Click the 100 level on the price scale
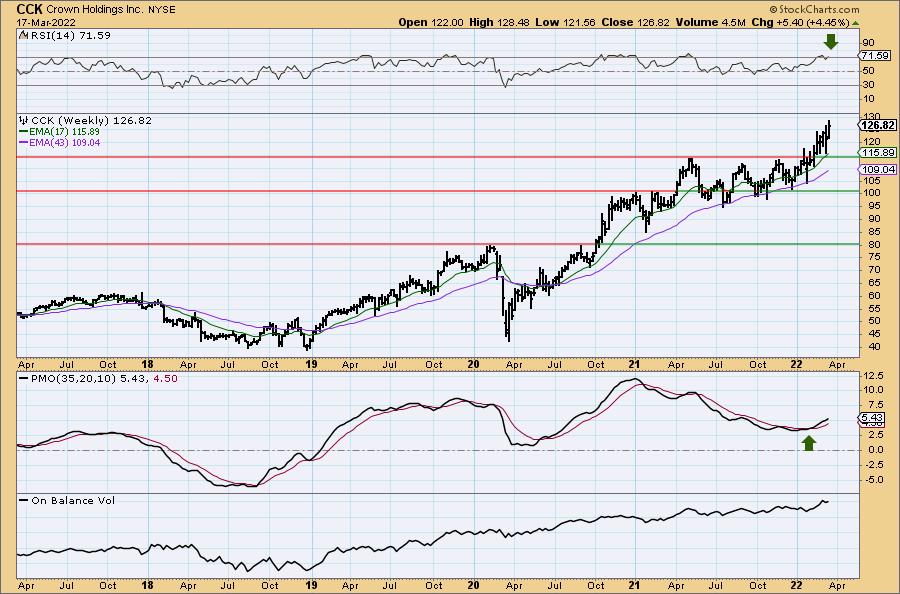Viewport: 900px width, 594px height. point(870,193)
